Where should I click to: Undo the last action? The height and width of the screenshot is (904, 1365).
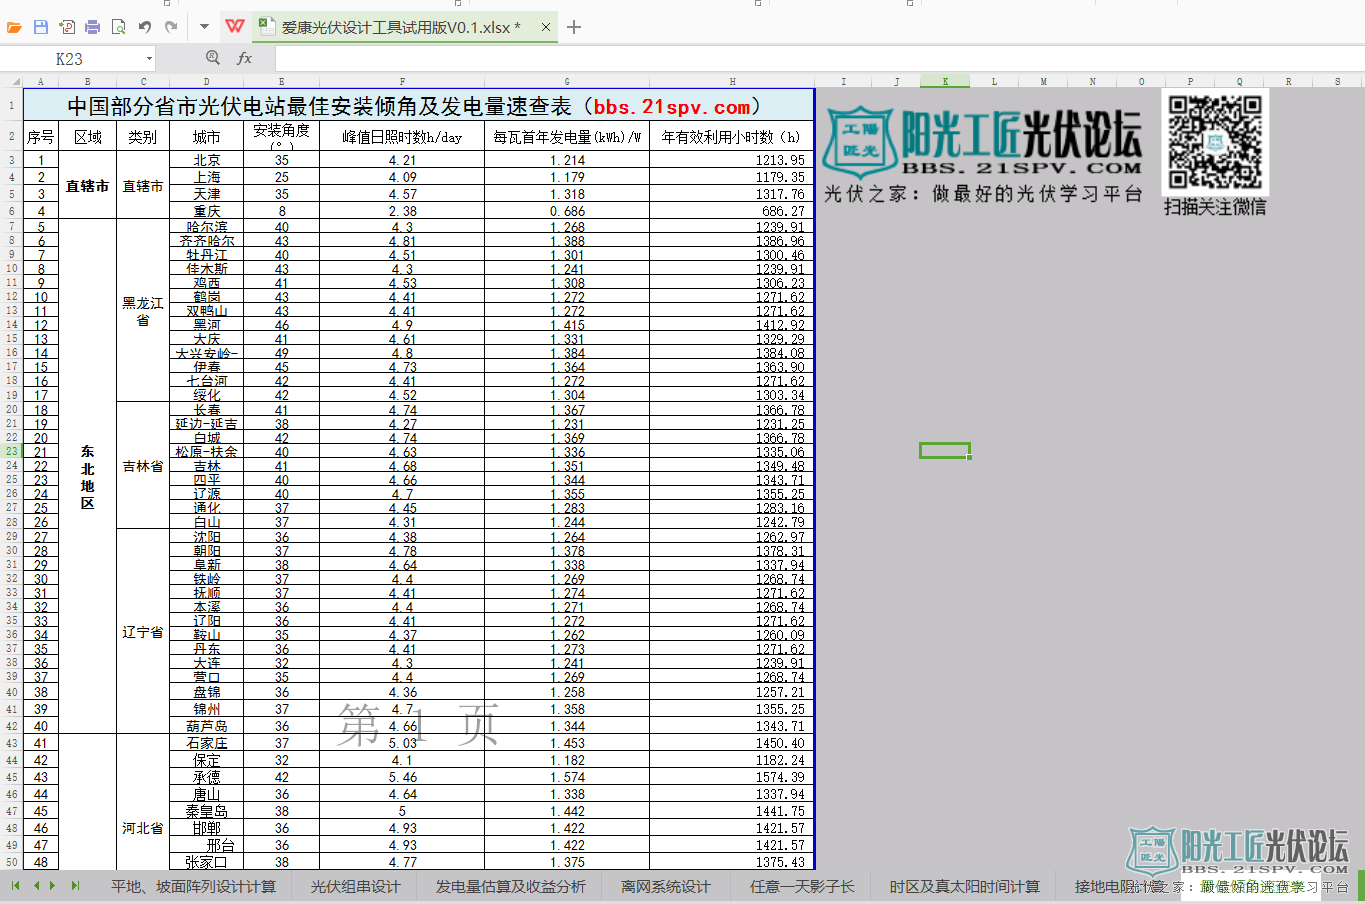click(x=145, y=27)
